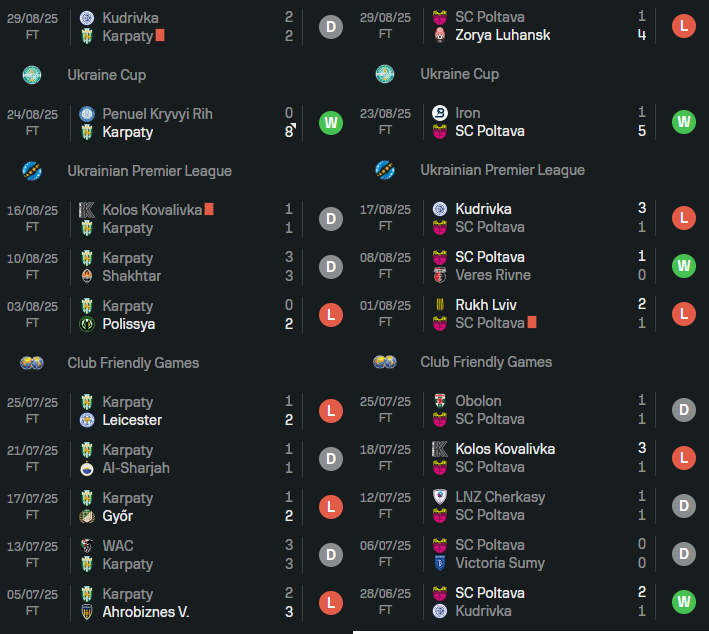Click the L badge for Zorya Luhansk match
709x634 pixels.
point(684,26)
